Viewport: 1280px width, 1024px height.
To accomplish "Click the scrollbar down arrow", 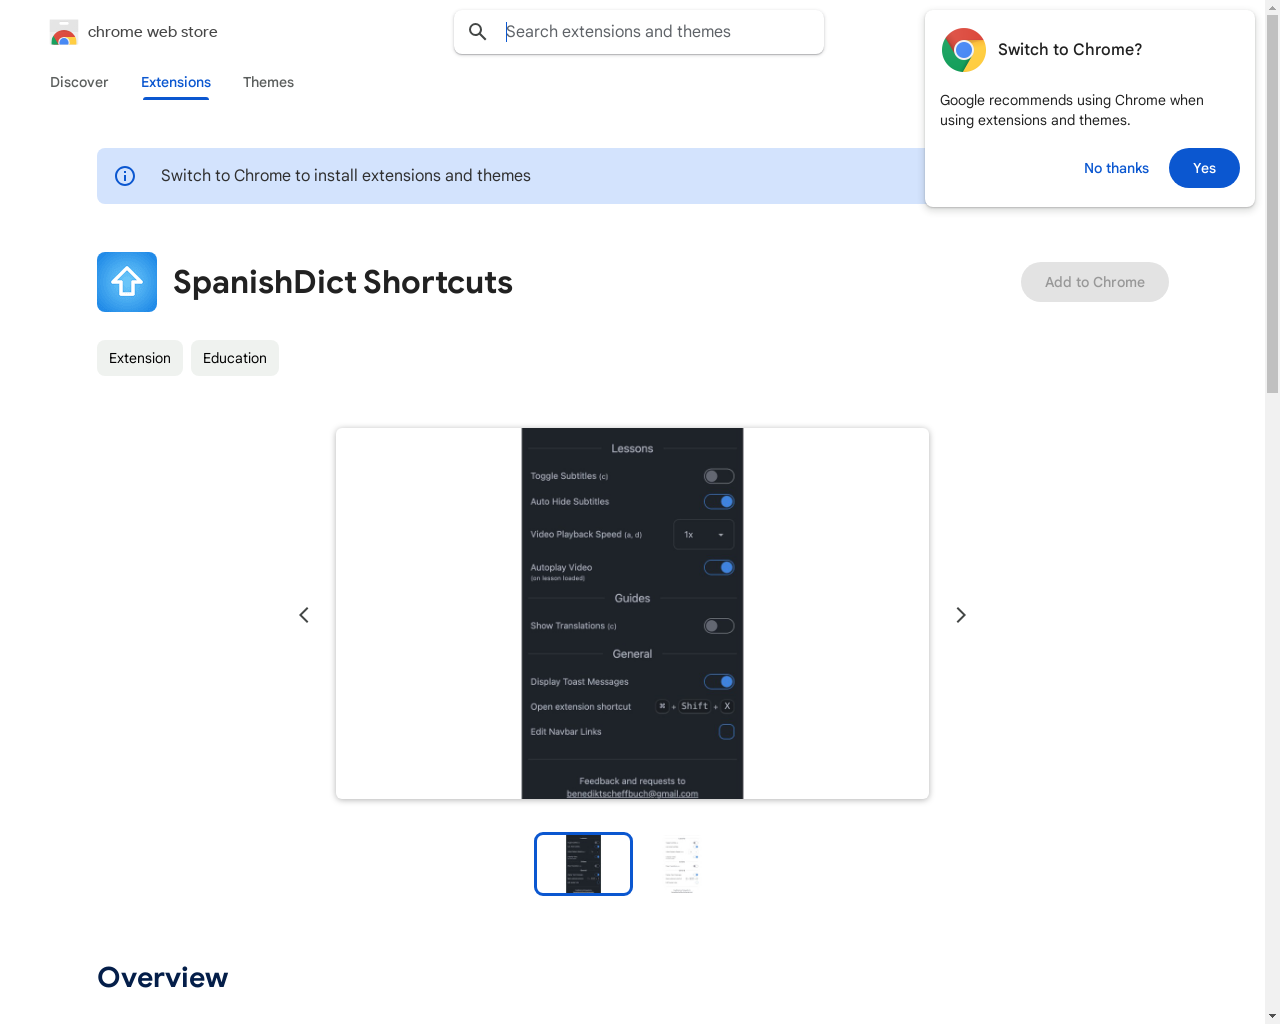I will point(1272,1016).
